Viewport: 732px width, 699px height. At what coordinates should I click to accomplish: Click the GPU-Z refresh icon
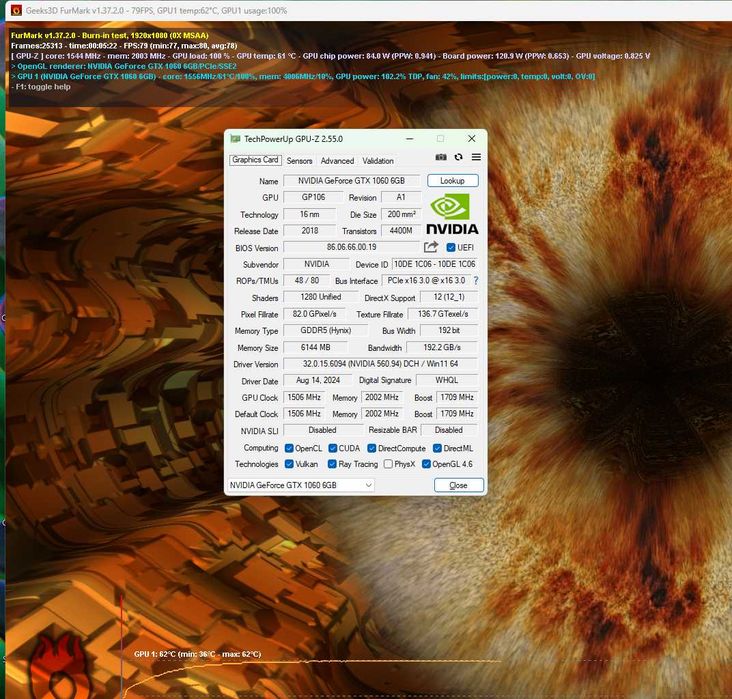(x=458, y=157)
